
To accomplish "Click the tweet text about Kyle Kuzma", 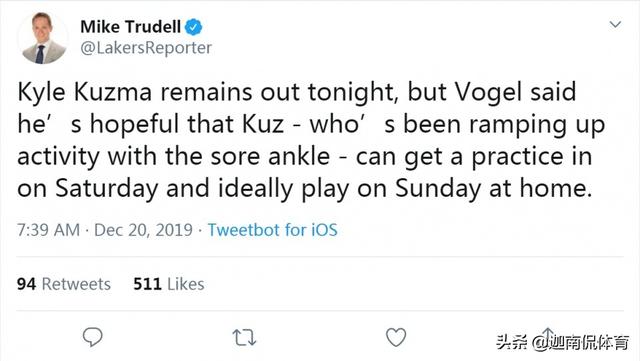I will click(x=311, y=140).
